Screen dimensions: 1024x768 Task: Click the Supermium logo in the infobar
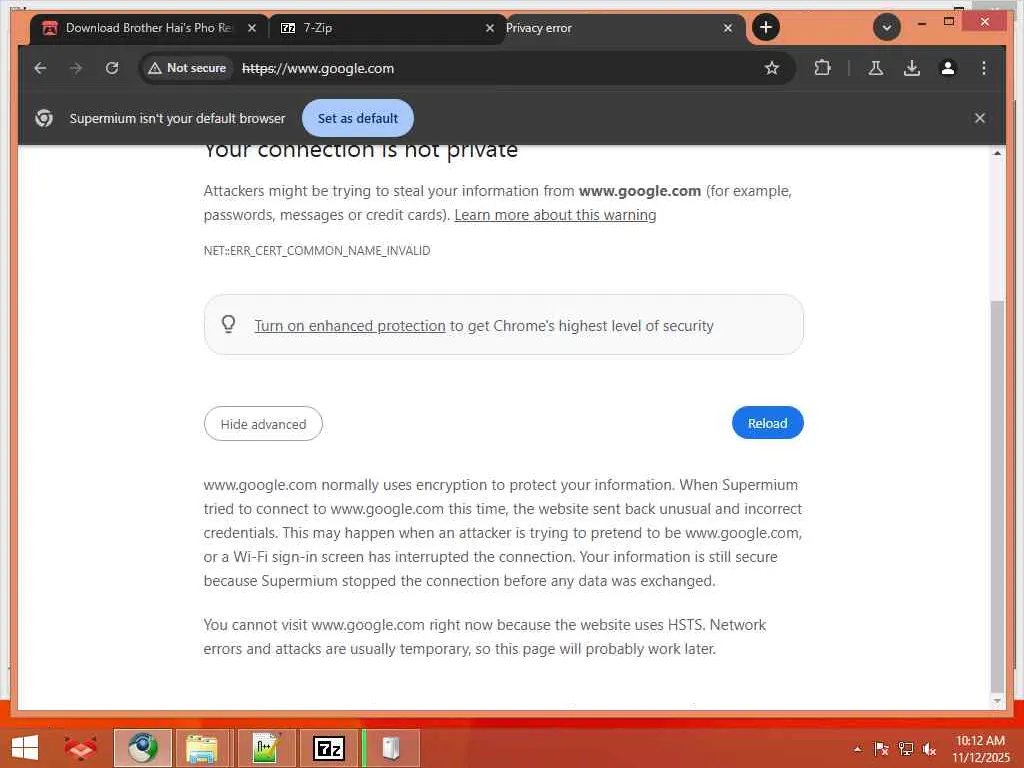(44, 118)
